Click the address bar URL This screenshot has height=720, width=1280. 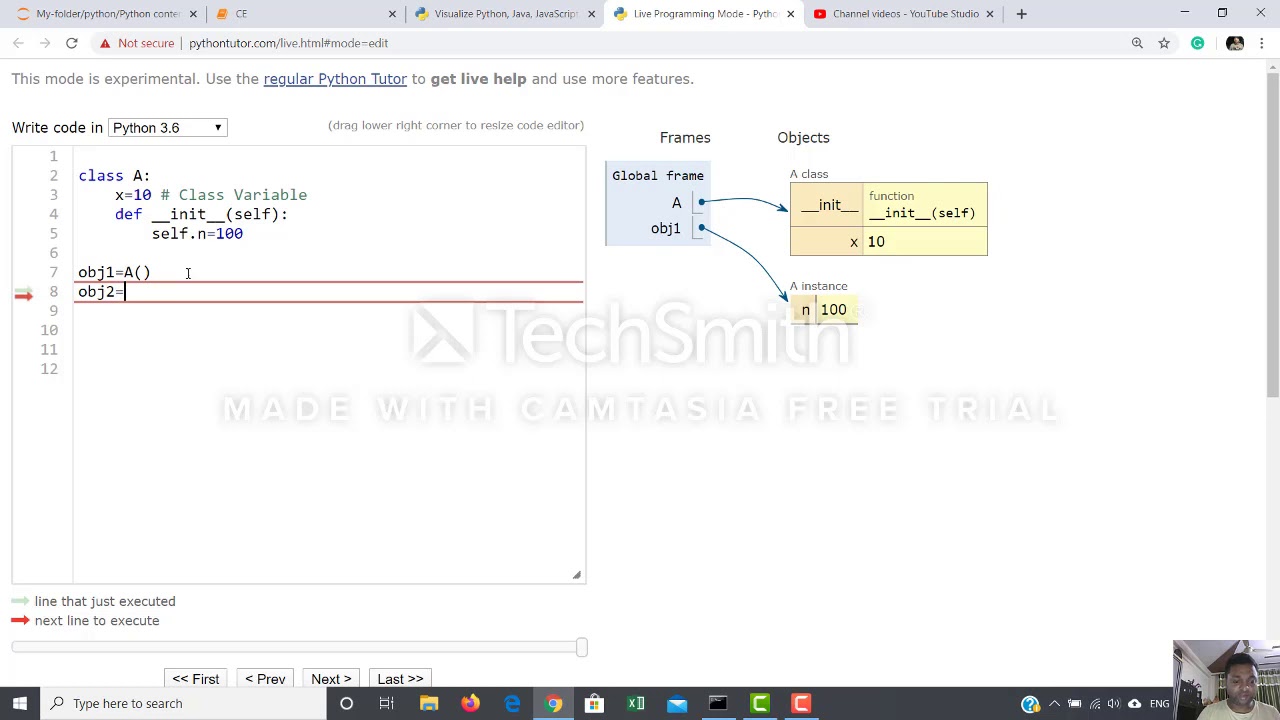click(x=288, y=43)
